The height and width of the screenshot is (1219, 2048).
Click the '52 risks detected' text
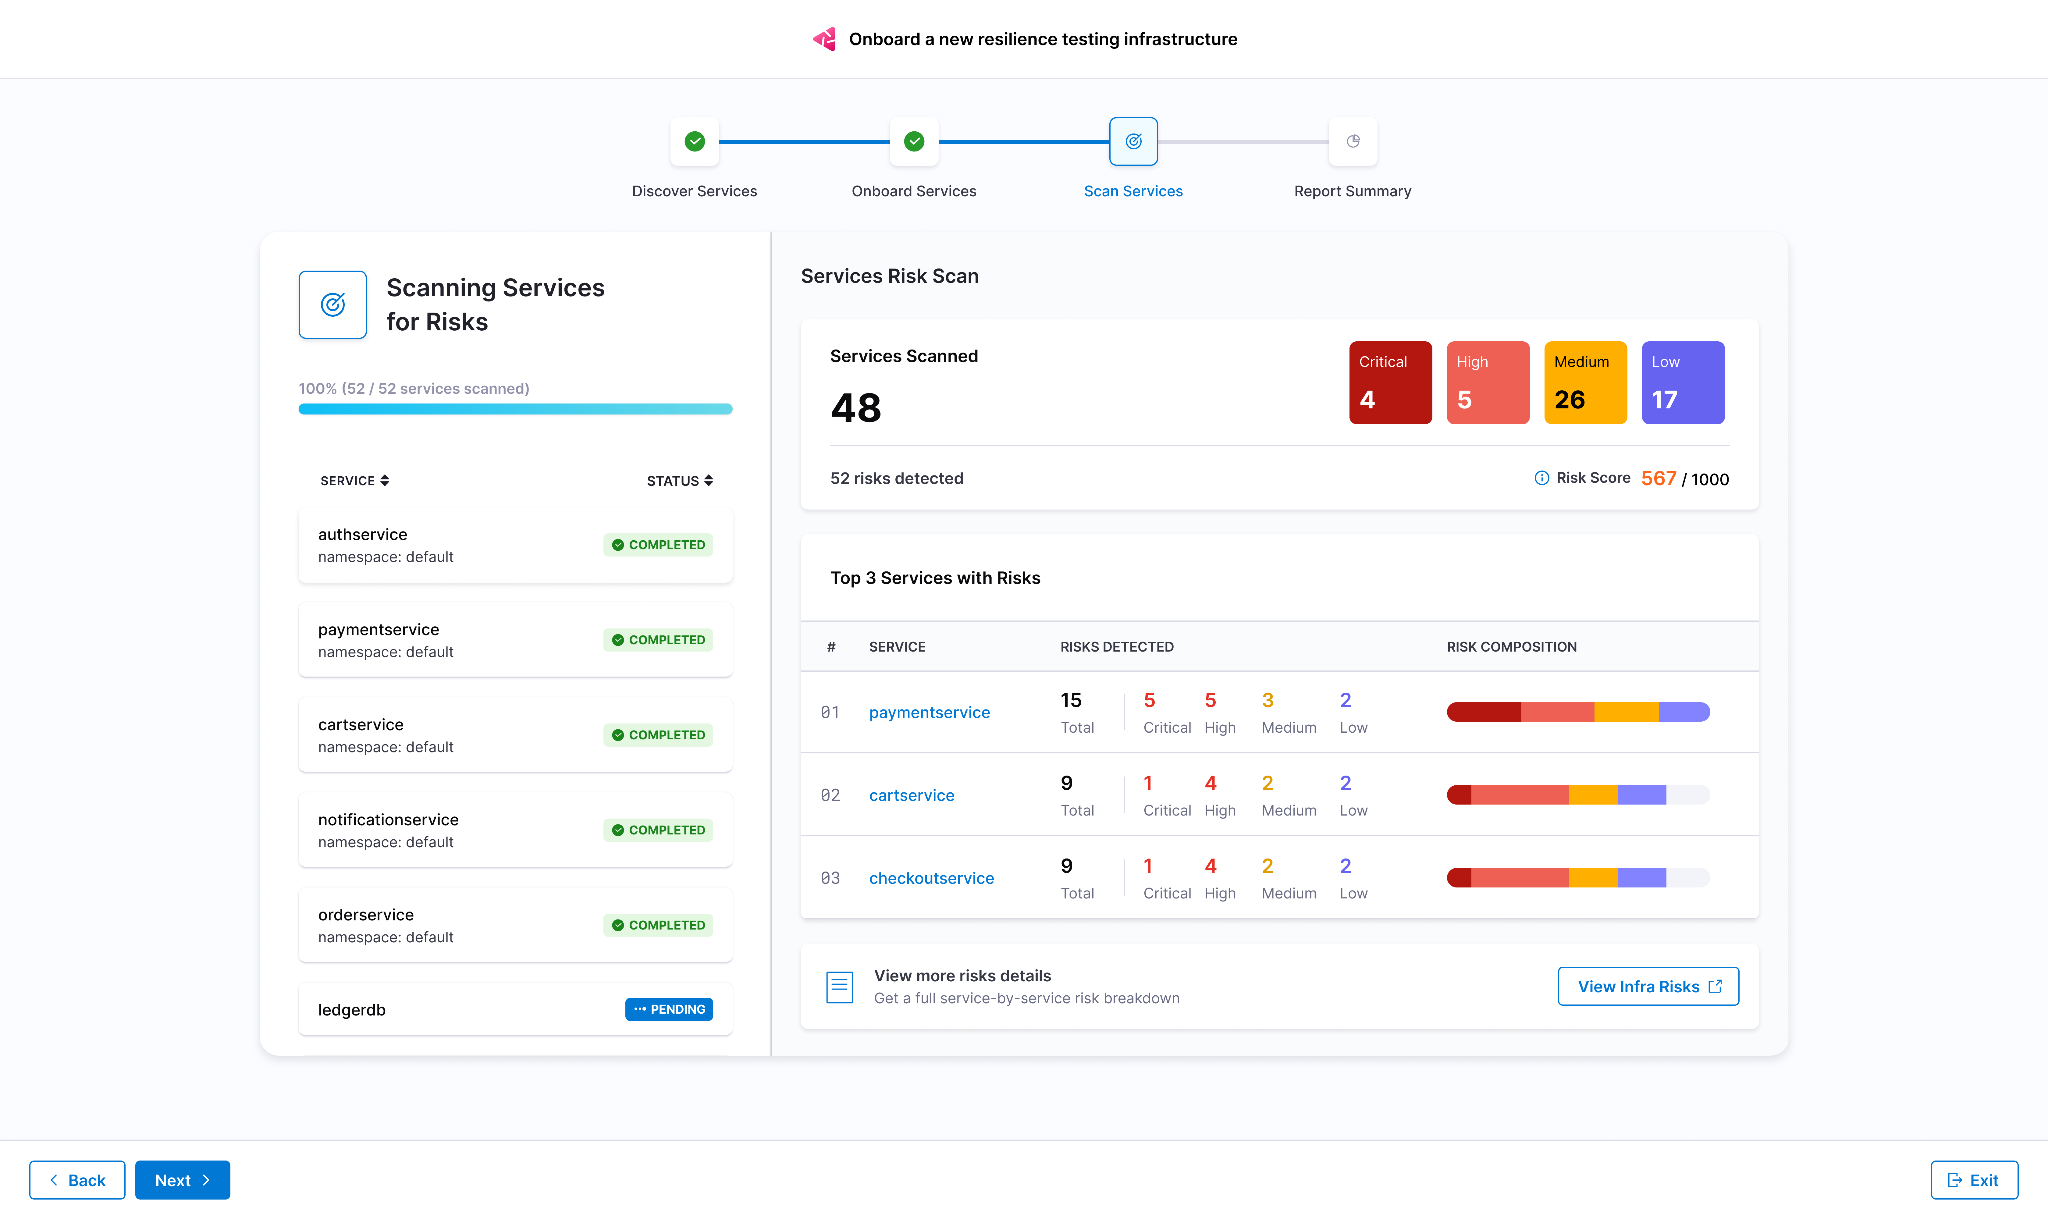click(x=897, y=478)
